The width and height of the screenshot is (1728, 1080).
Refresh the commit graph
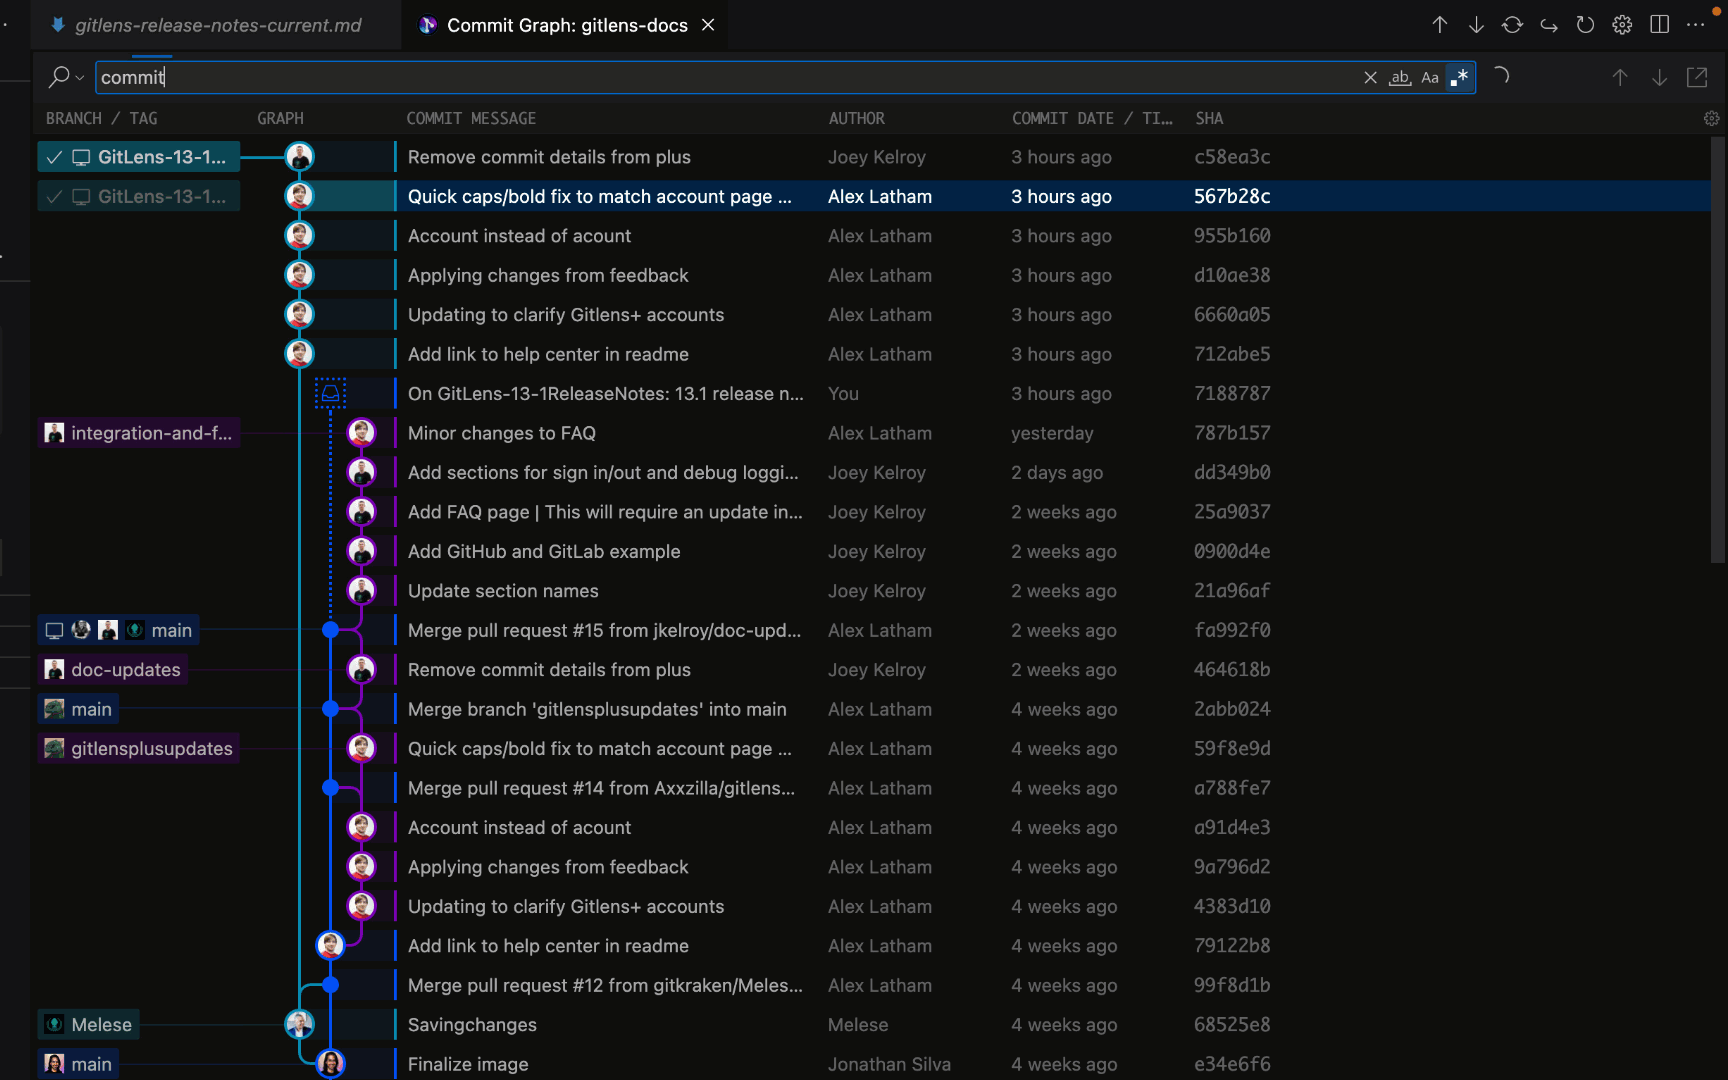tap(1585, 25)
